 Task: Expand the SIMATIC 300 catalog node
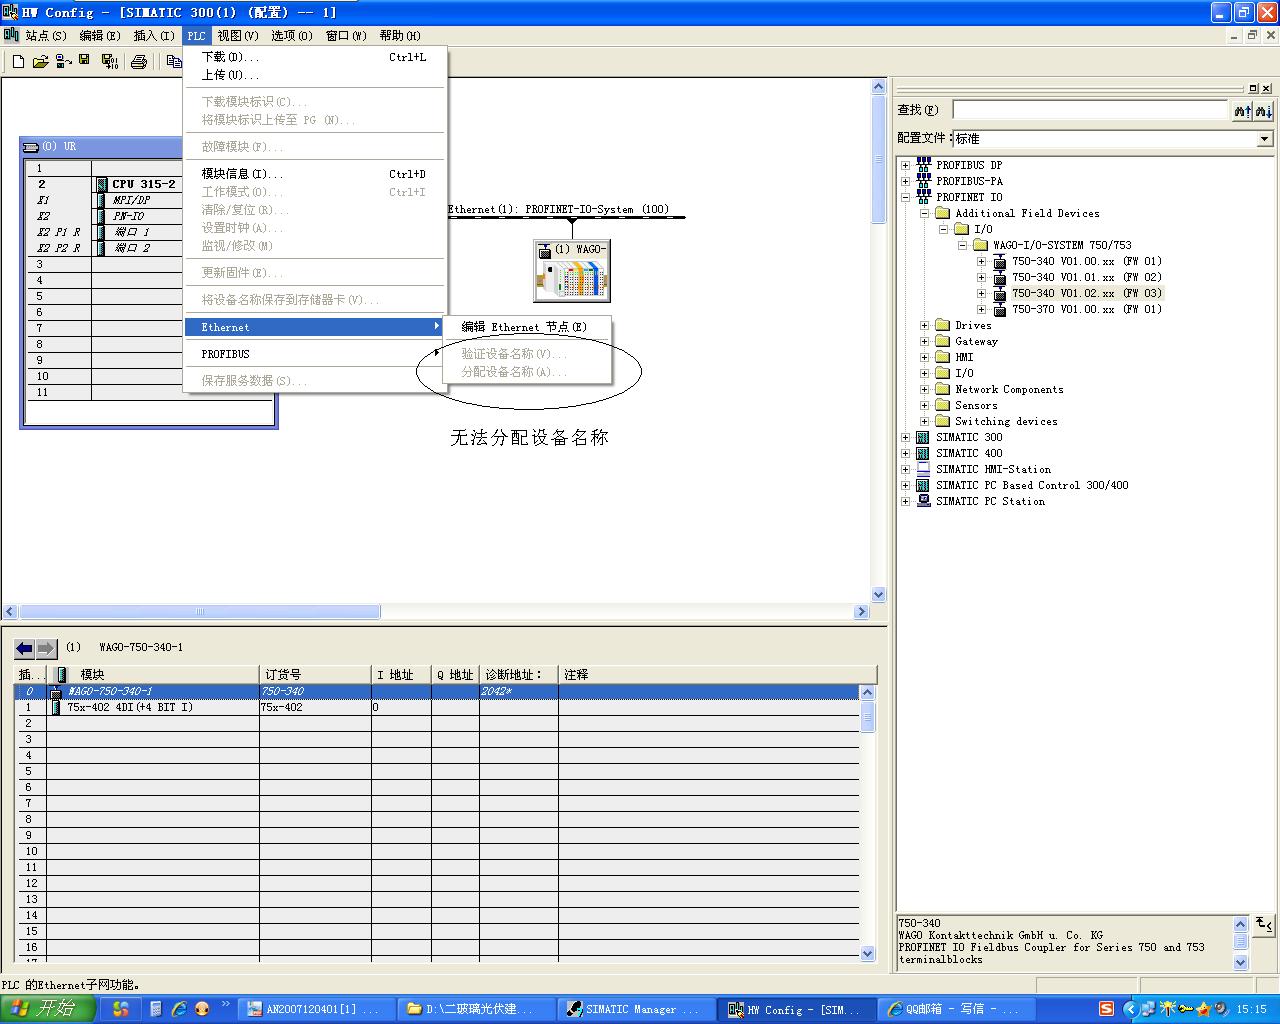(906, 437)
